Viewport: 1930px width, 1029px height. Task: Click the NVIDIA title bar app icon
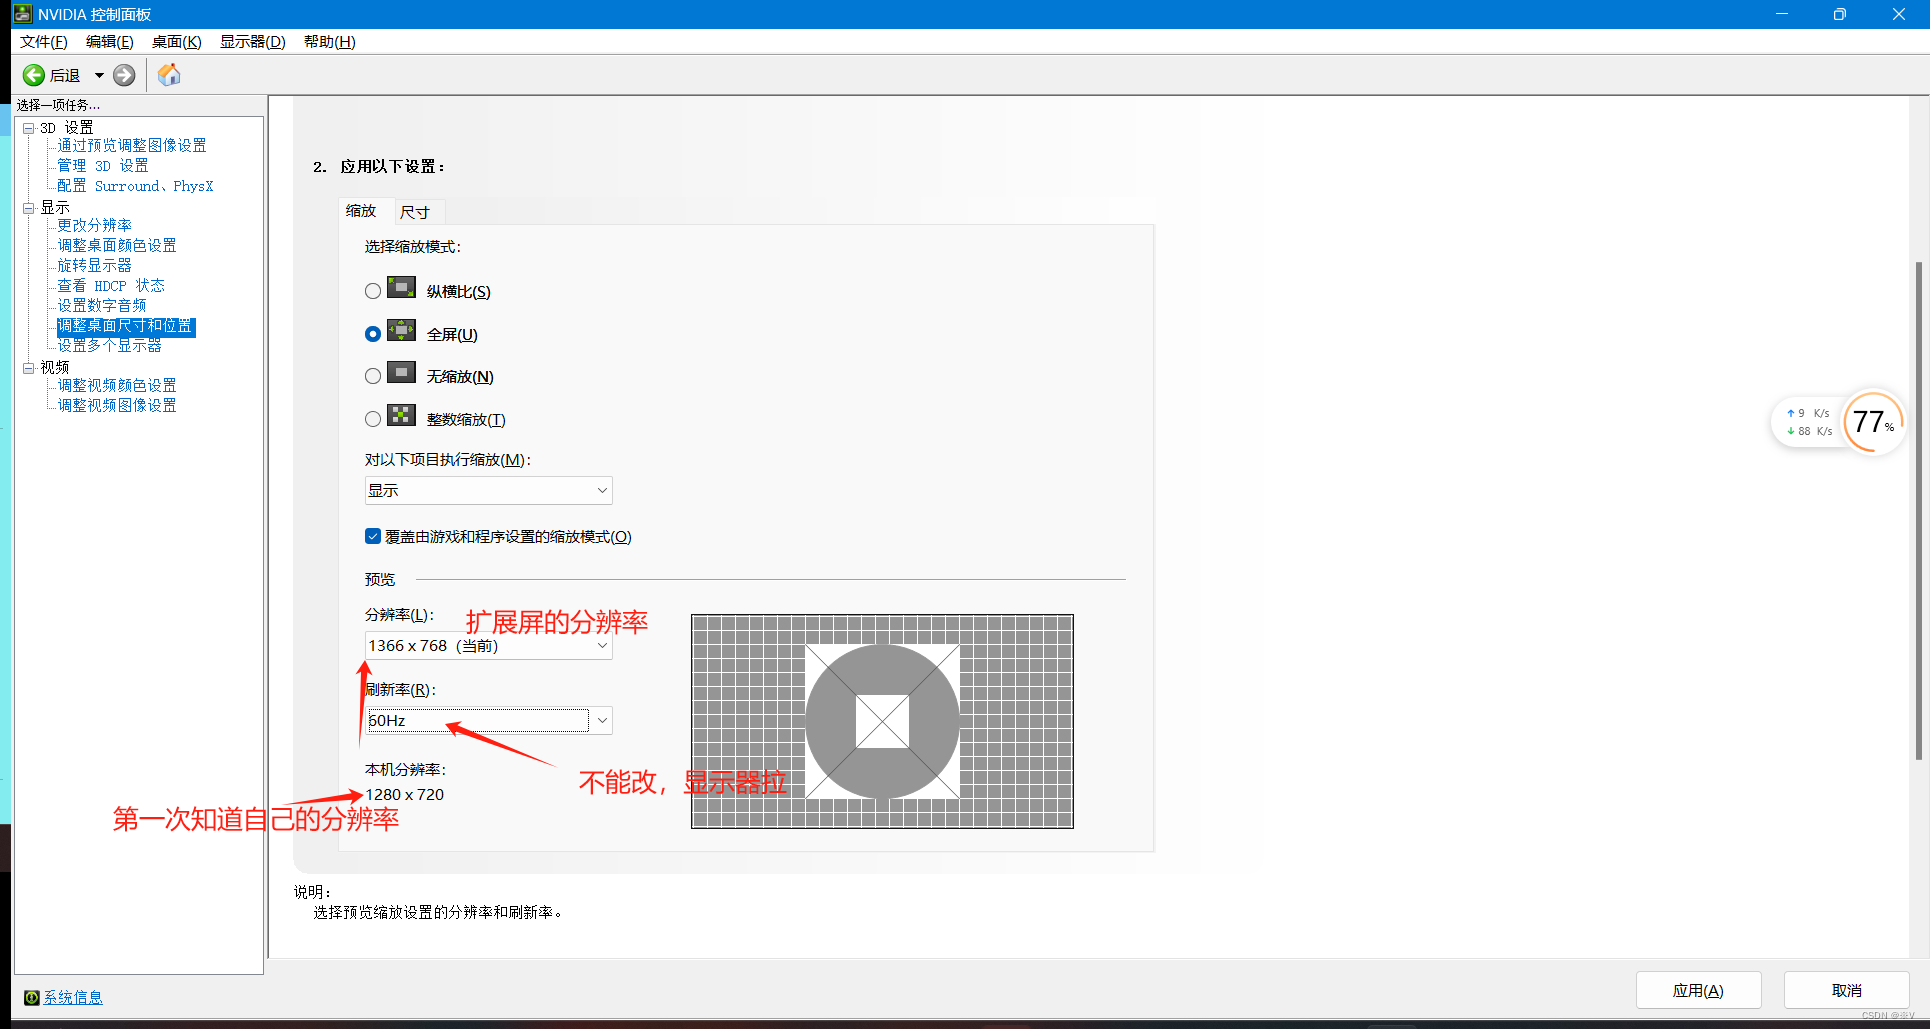click(x=22, y=14)
